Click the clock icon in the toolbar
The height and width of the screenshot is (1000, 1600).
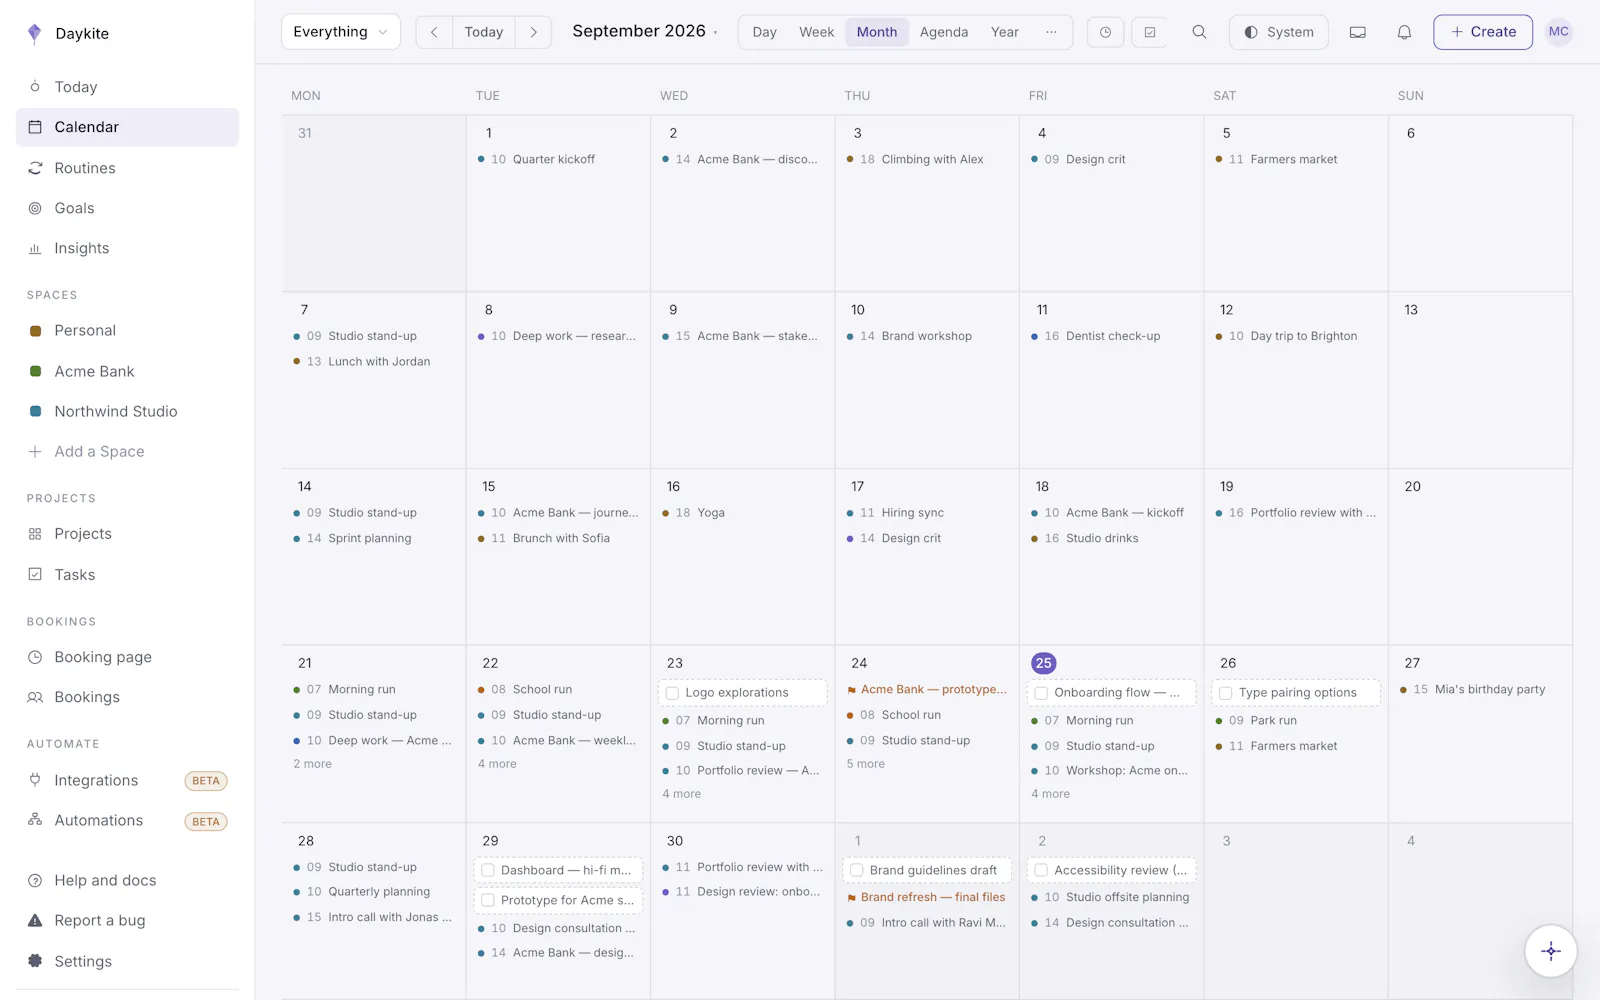pyautogui.click(x=1105, y=32)
